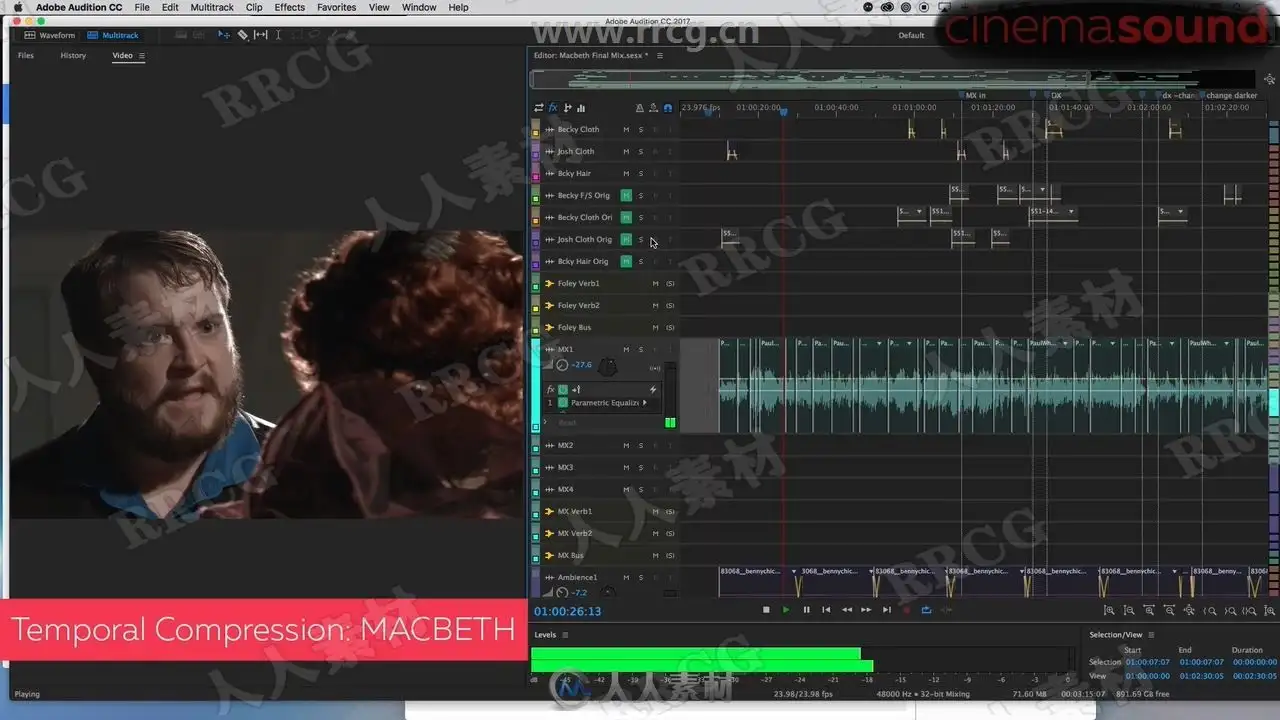Open the Clip menu
Screen dimensions: 1280x720
point(254,7)
